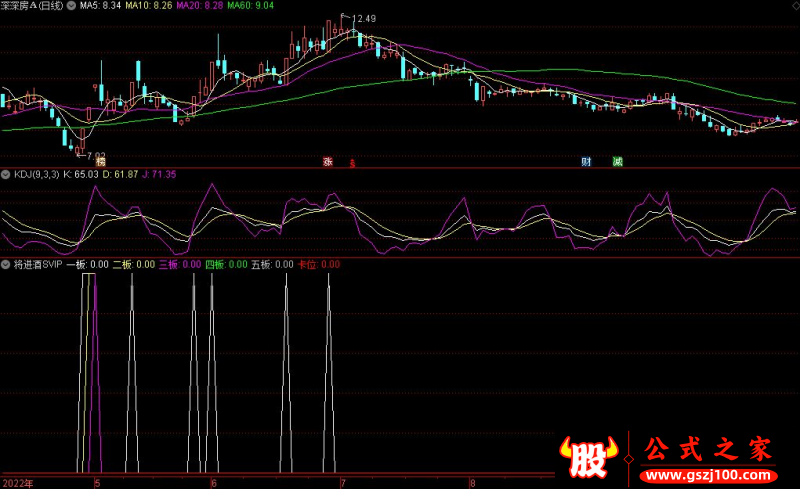Toggle the KDJ indicator panel circle button
The width and height of the screenshot is (800, 489).
coord(7,175)
